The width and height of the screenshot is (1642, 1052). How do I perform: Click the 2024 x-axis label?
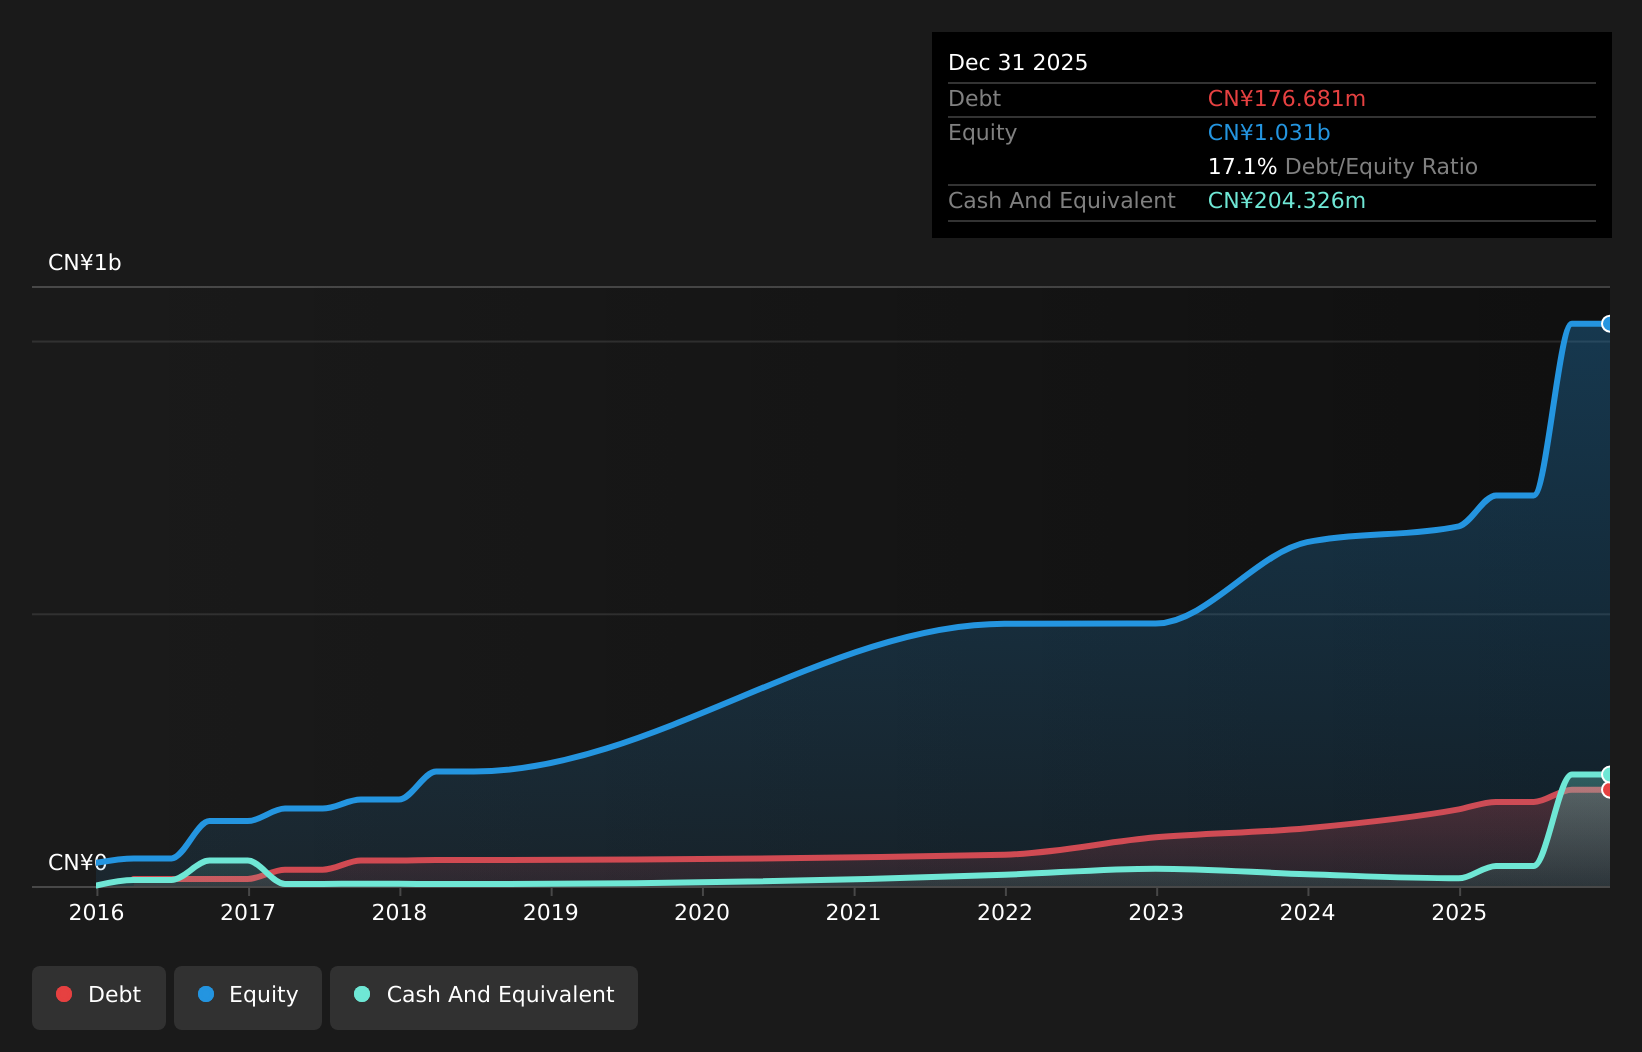pyautogui.click(x=1308, y=913)
